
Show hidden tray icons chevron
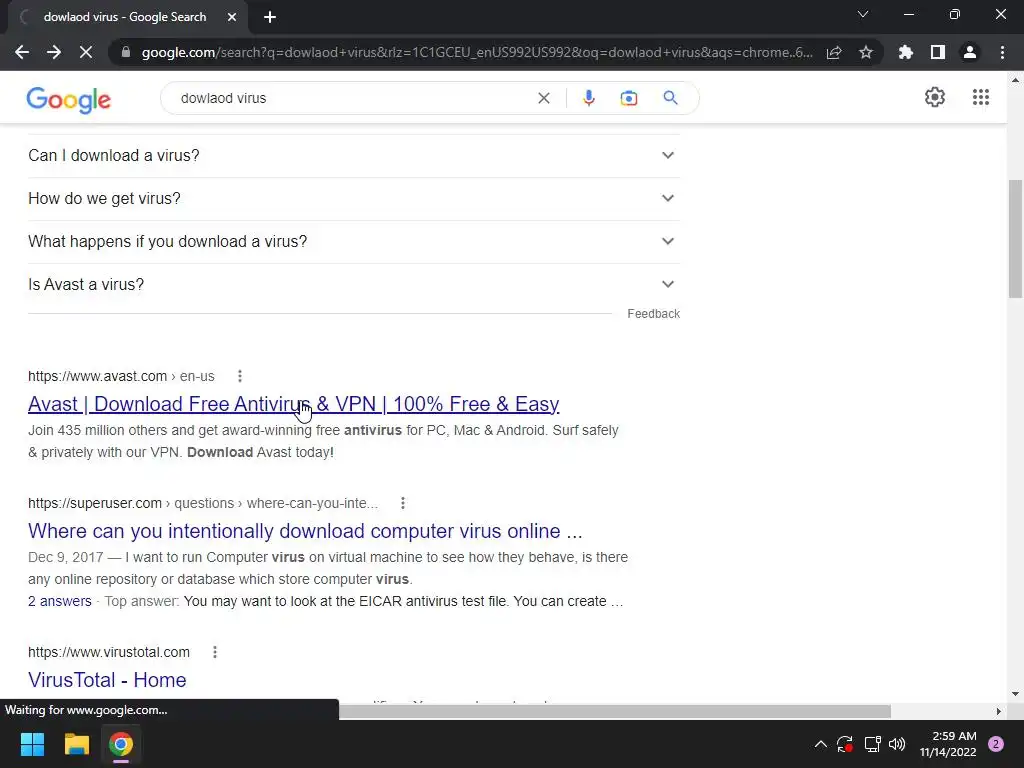pos(821,744)
